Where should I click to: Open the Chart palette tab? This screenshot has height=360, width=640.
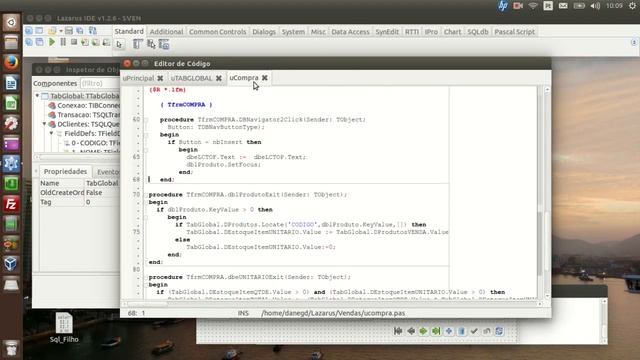[452, 31]
